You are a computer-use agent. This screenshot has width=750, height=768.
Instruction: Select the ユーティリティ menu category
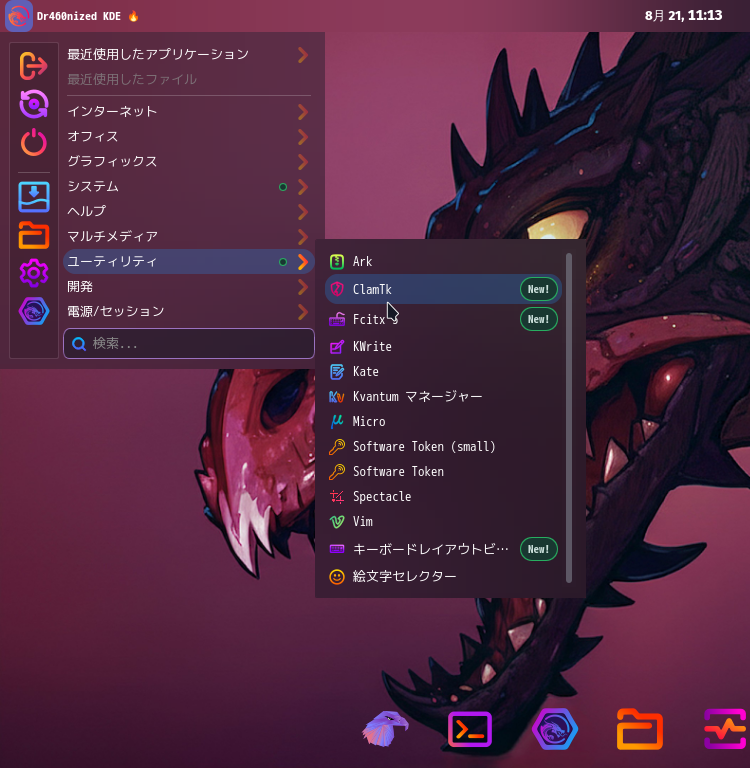click(x=189, y=262)
